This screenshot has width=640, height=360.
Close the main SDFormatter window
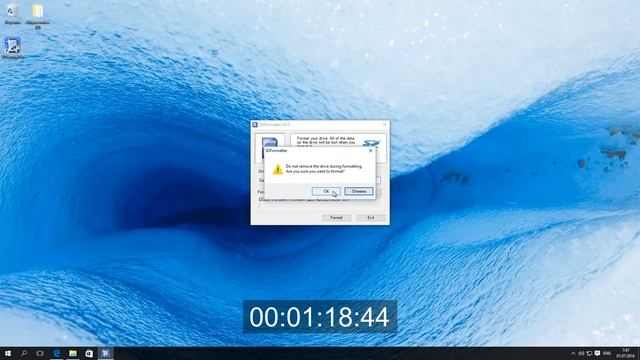pyautogui.click(x=384, y=124)
